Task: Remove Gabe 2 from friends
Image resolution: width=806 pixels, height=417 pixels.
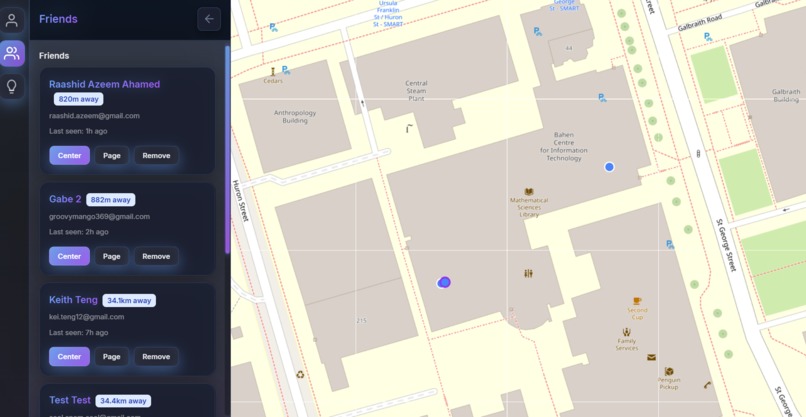Action: tap(156, 256)
